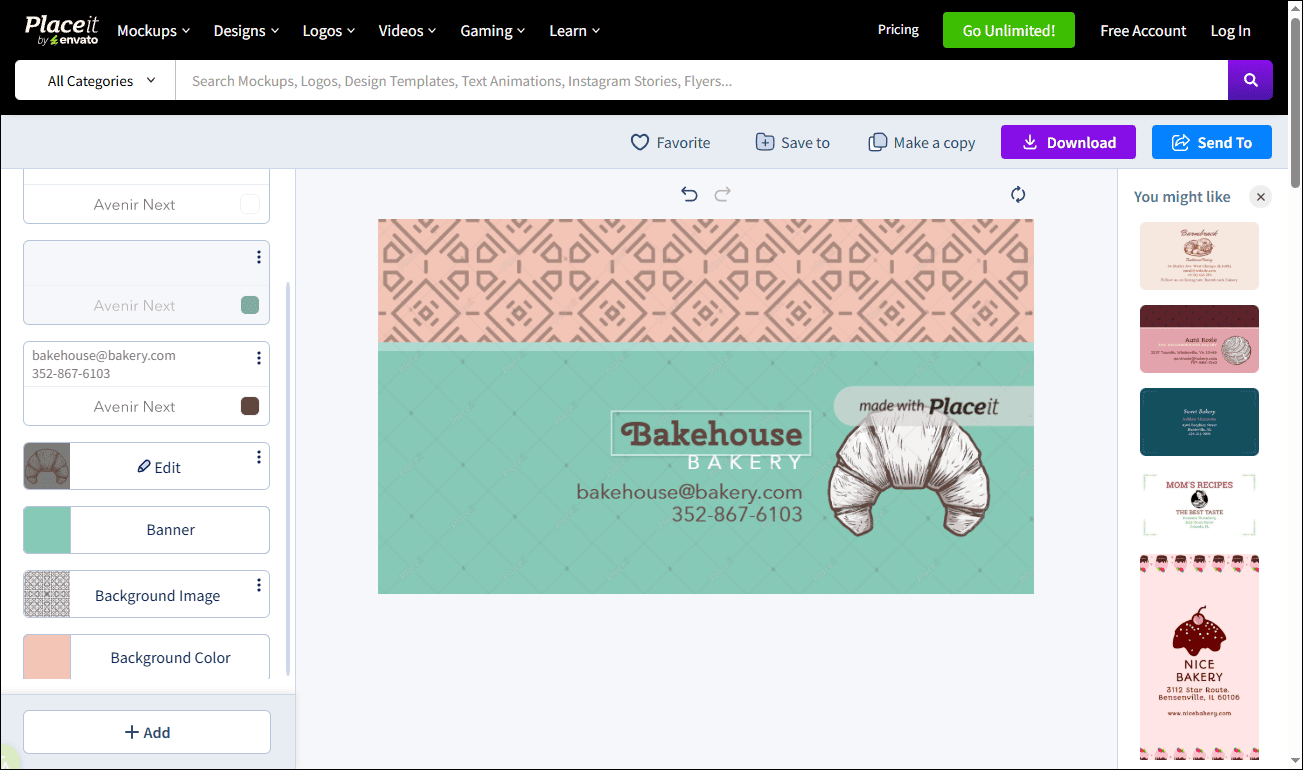Open options menu on bakehouse email layer
The height and width of the screenshot is (770, 1303).
(259, 358)
